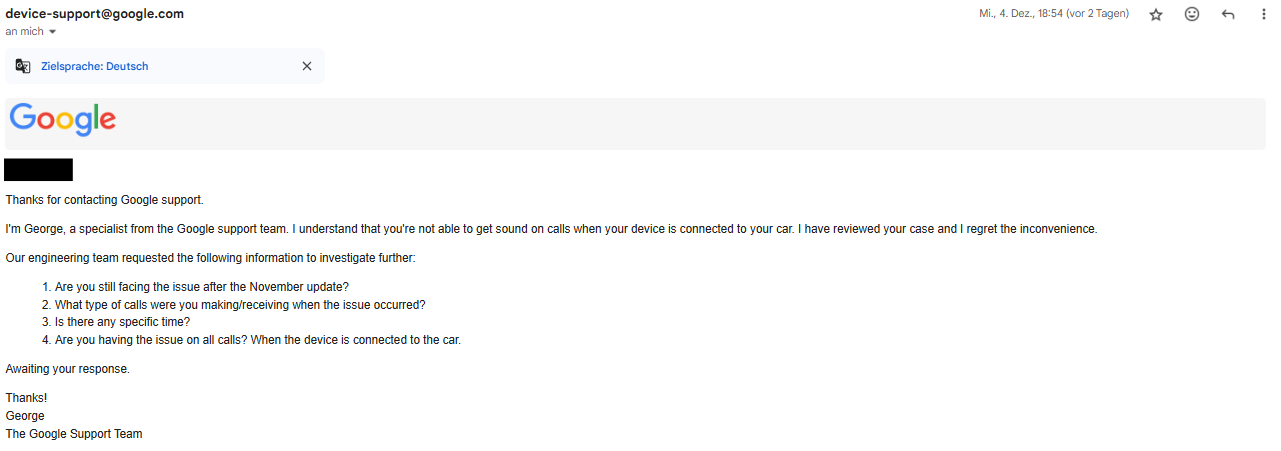1281x451 pixels.
Task: Open the three-dot more options menu
Action: 1264,15
